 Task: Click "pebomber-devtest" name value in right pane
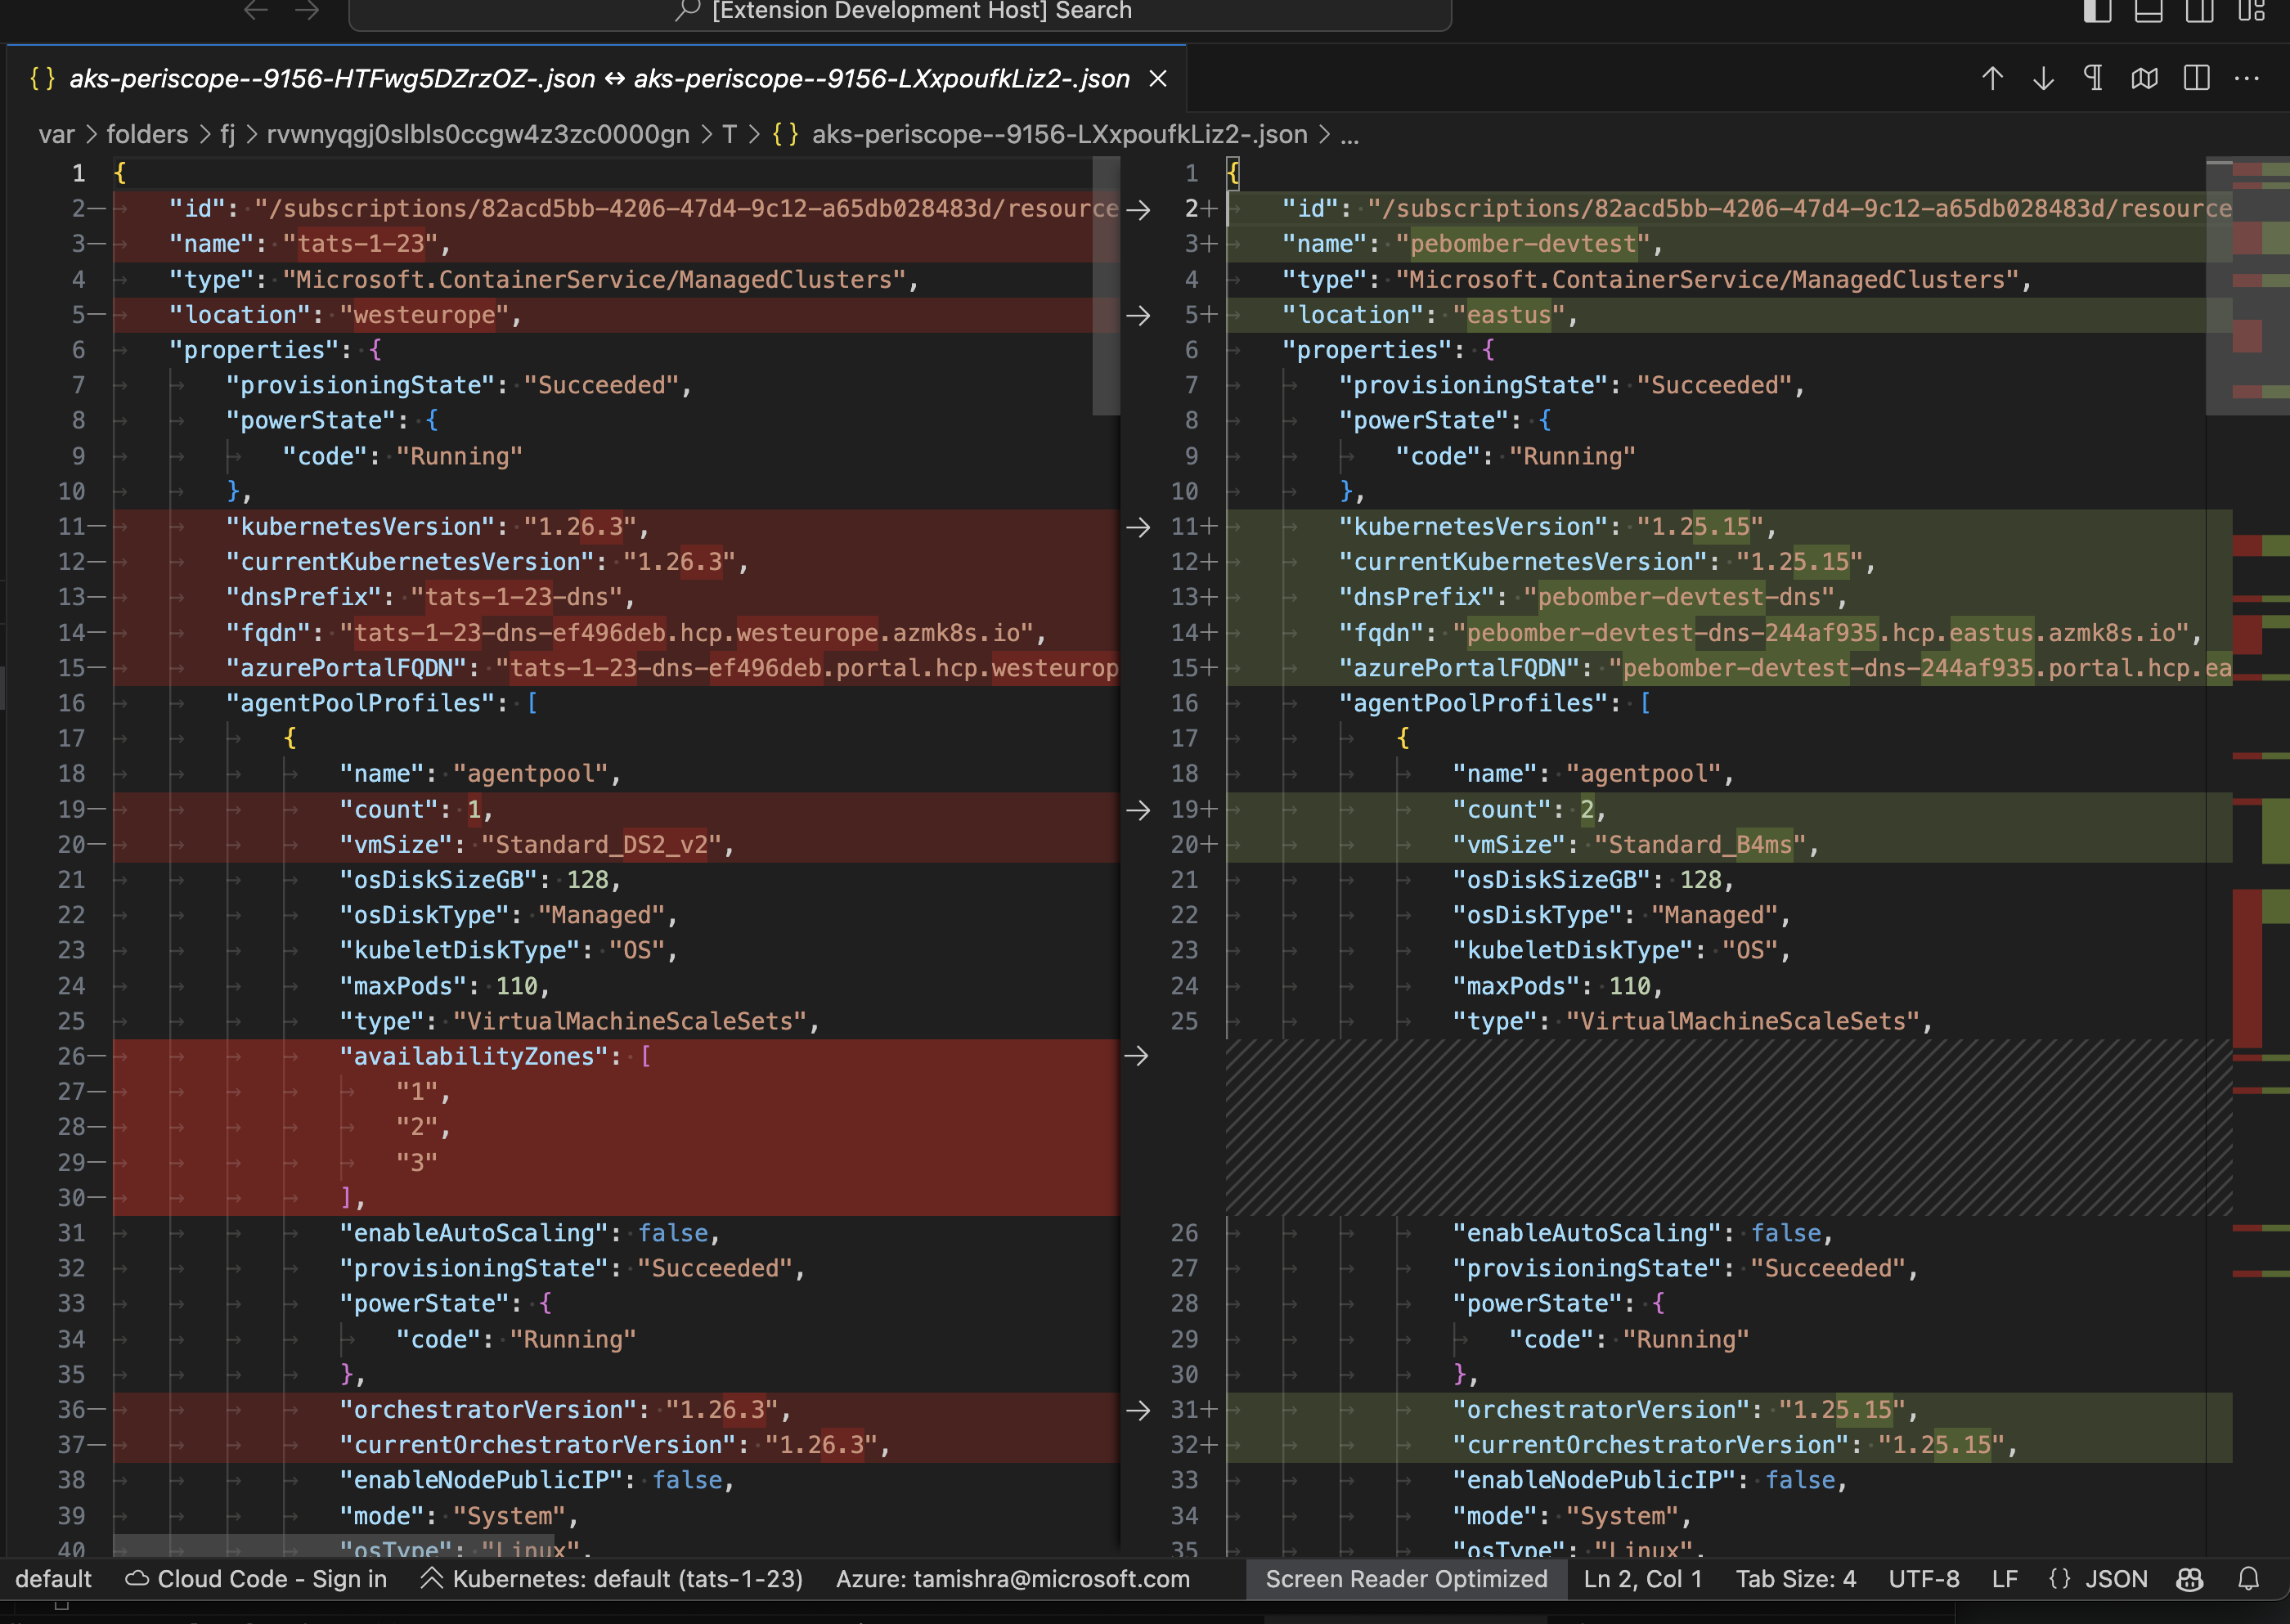pos(1523,244)
